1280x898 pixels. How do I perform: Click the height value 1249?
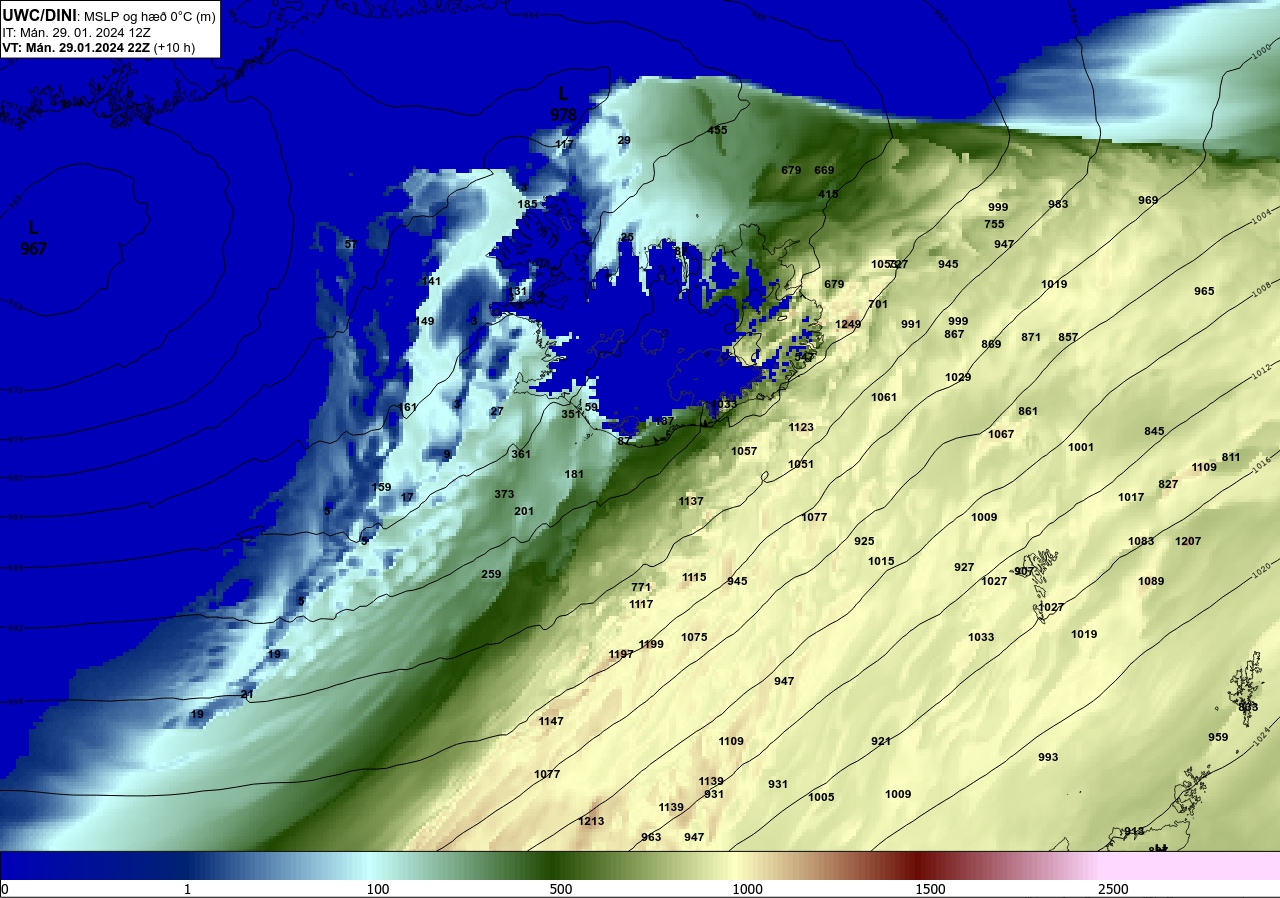point(848,324)
